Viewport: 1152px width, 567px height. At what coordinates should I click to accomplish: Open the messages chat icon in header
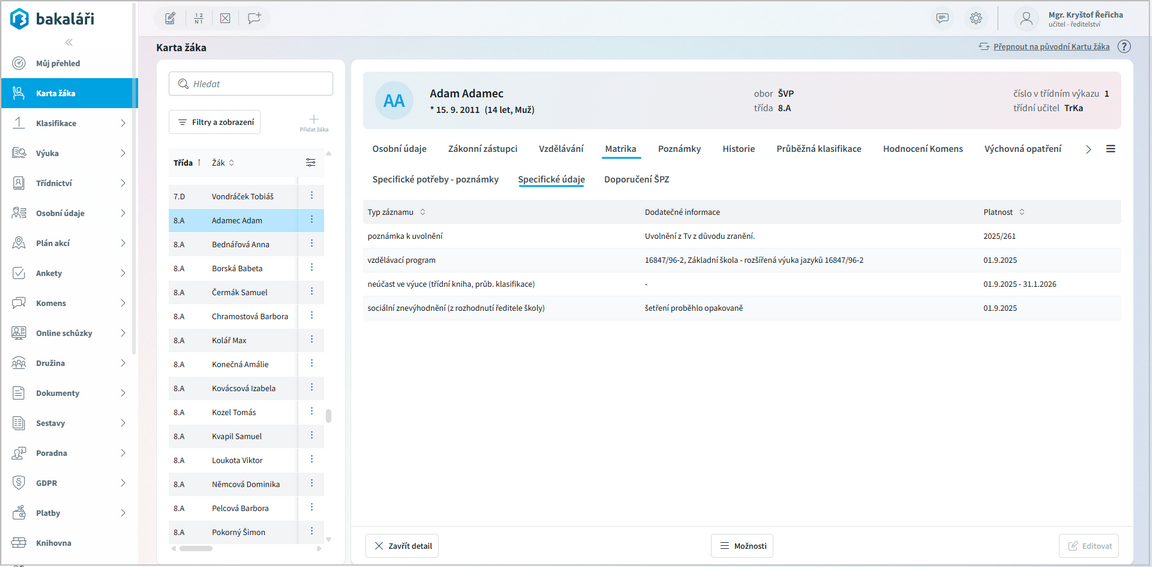tap(942, 18)
